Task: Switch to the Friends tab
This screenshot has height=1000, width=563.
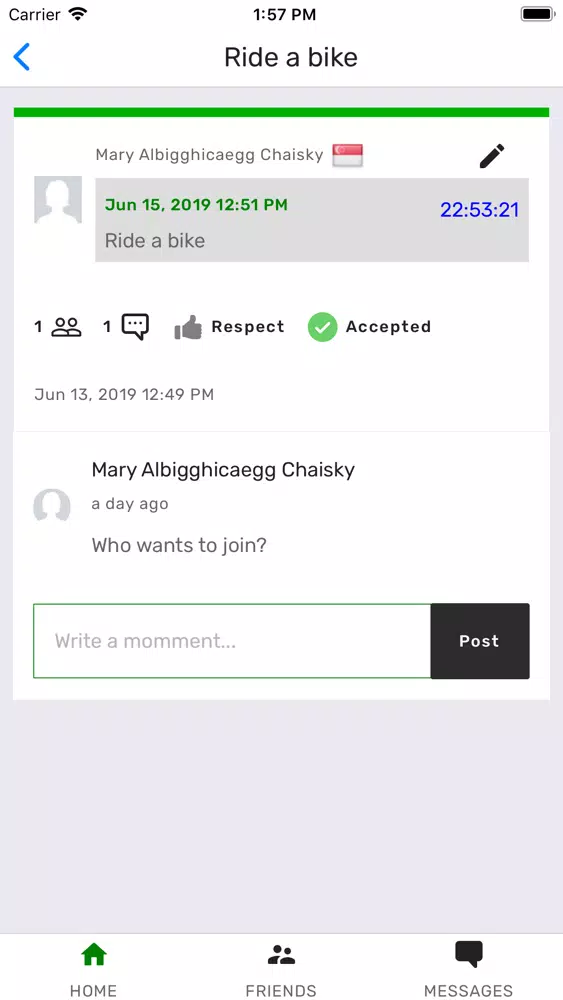Action: [281, 968]
